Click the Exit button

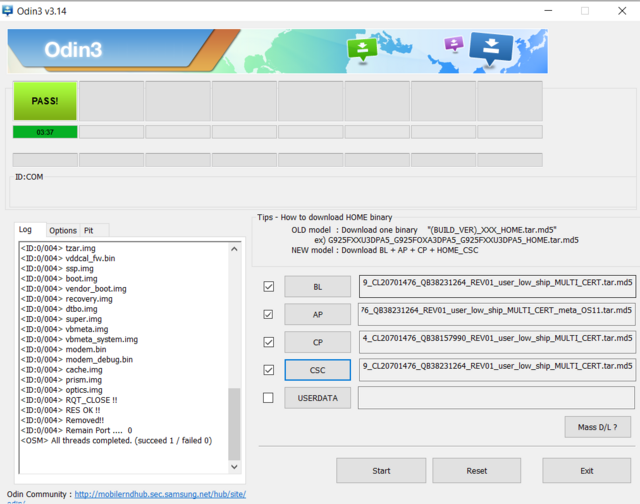click(587, 471)
